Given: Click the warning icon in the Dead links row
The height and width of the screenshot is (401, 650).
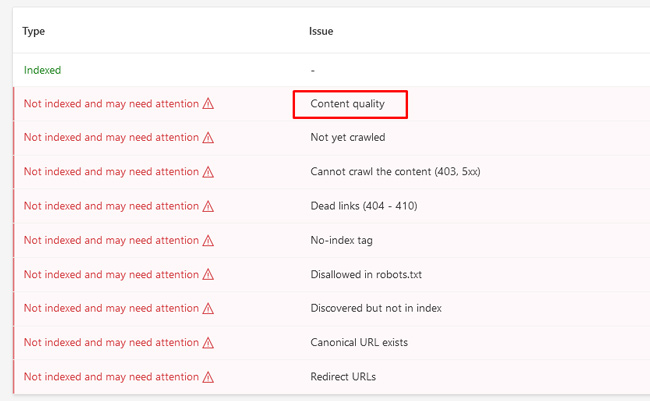Looking at the screenshot, I should click(x=208, y=206).
